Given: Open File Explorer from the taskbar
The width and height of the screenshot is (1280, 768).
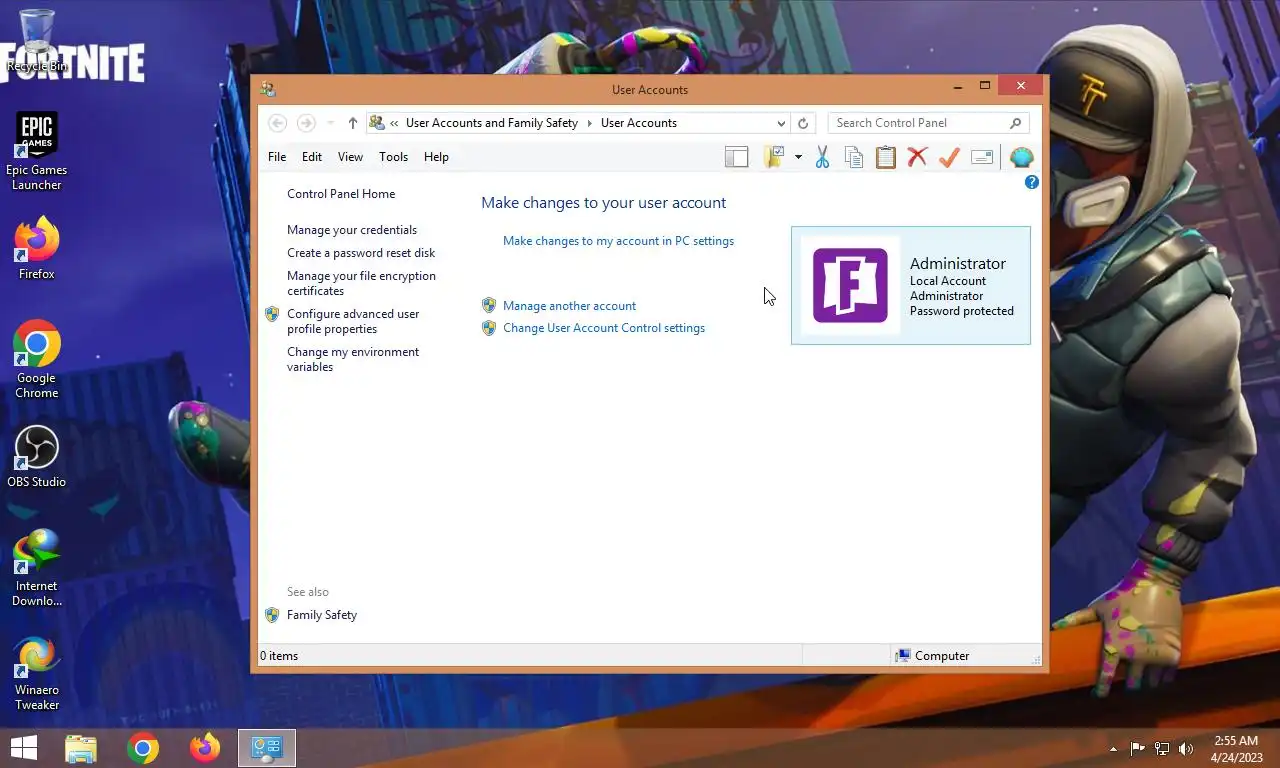Looking at the screenshot, I should (81, 748).
